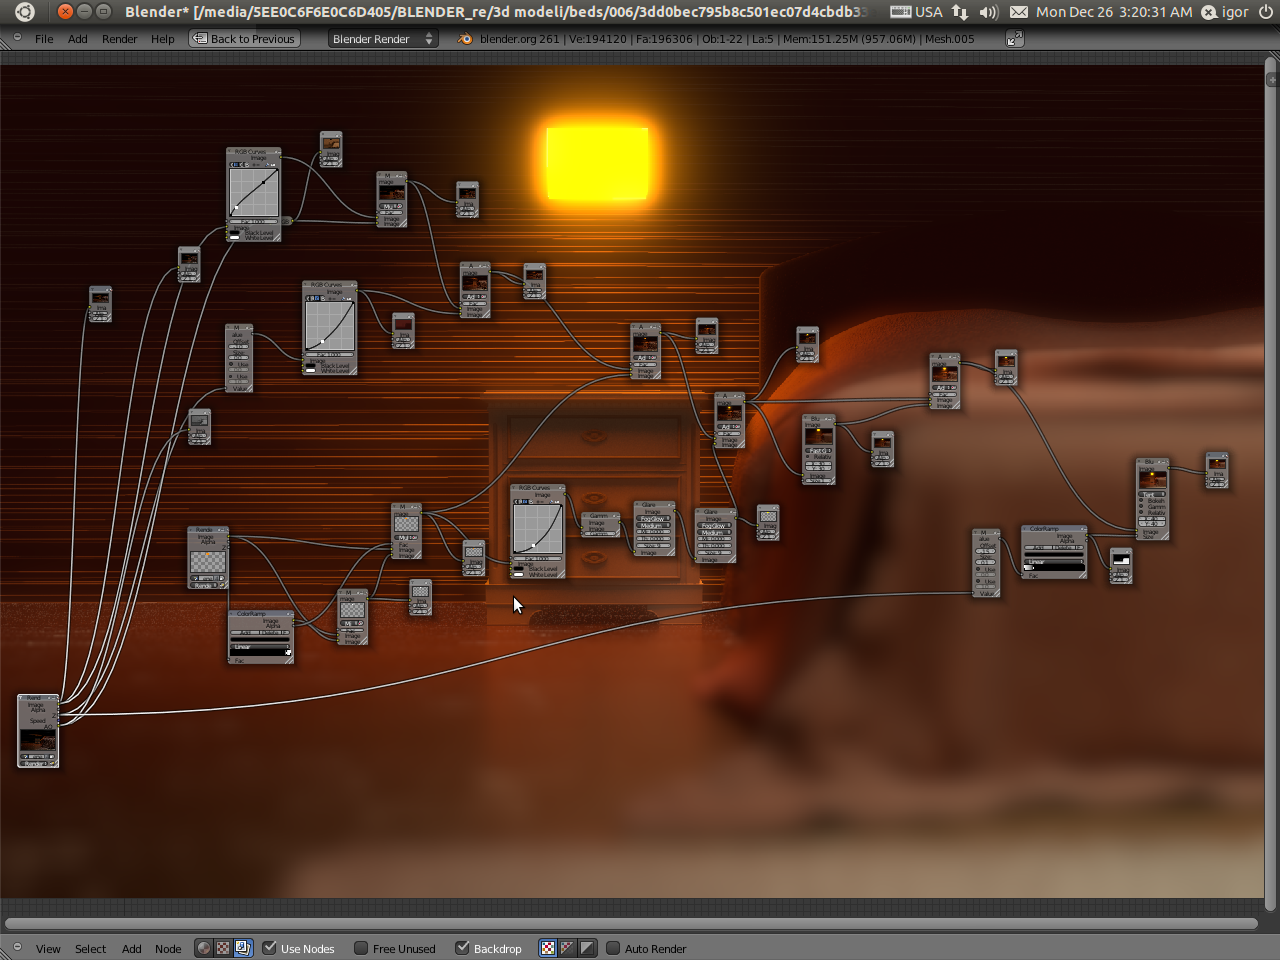Open the View menu in node editor
The height and width of the screenshot is (960, 1280).
coord(48,949)
